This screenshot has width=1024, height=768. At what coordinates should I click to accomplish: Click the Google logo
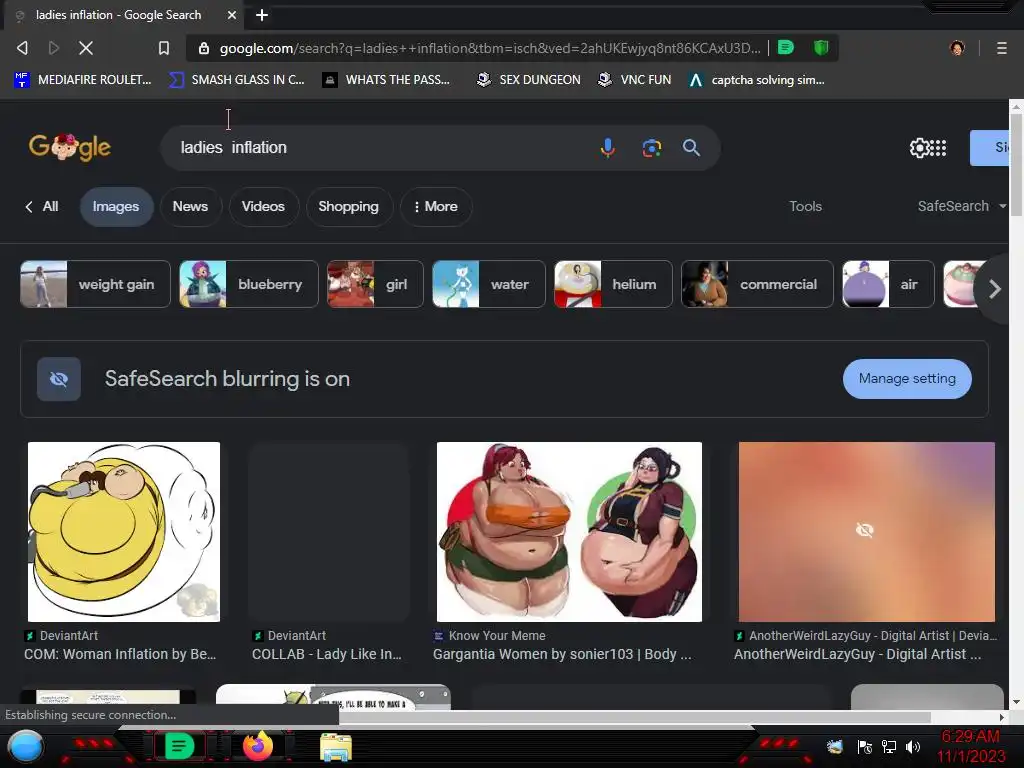(x=70, y=148)
